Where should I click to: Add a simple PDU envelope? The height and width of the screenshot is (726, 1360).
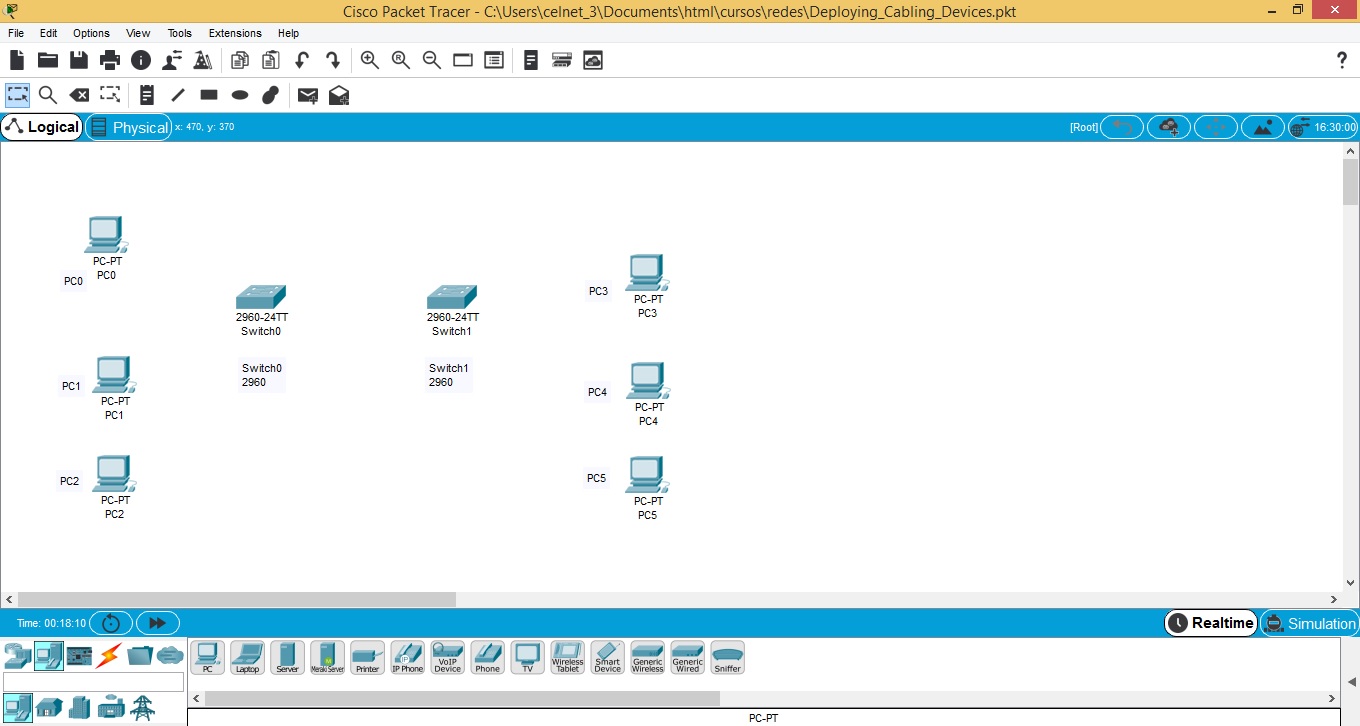coord(308,95)
